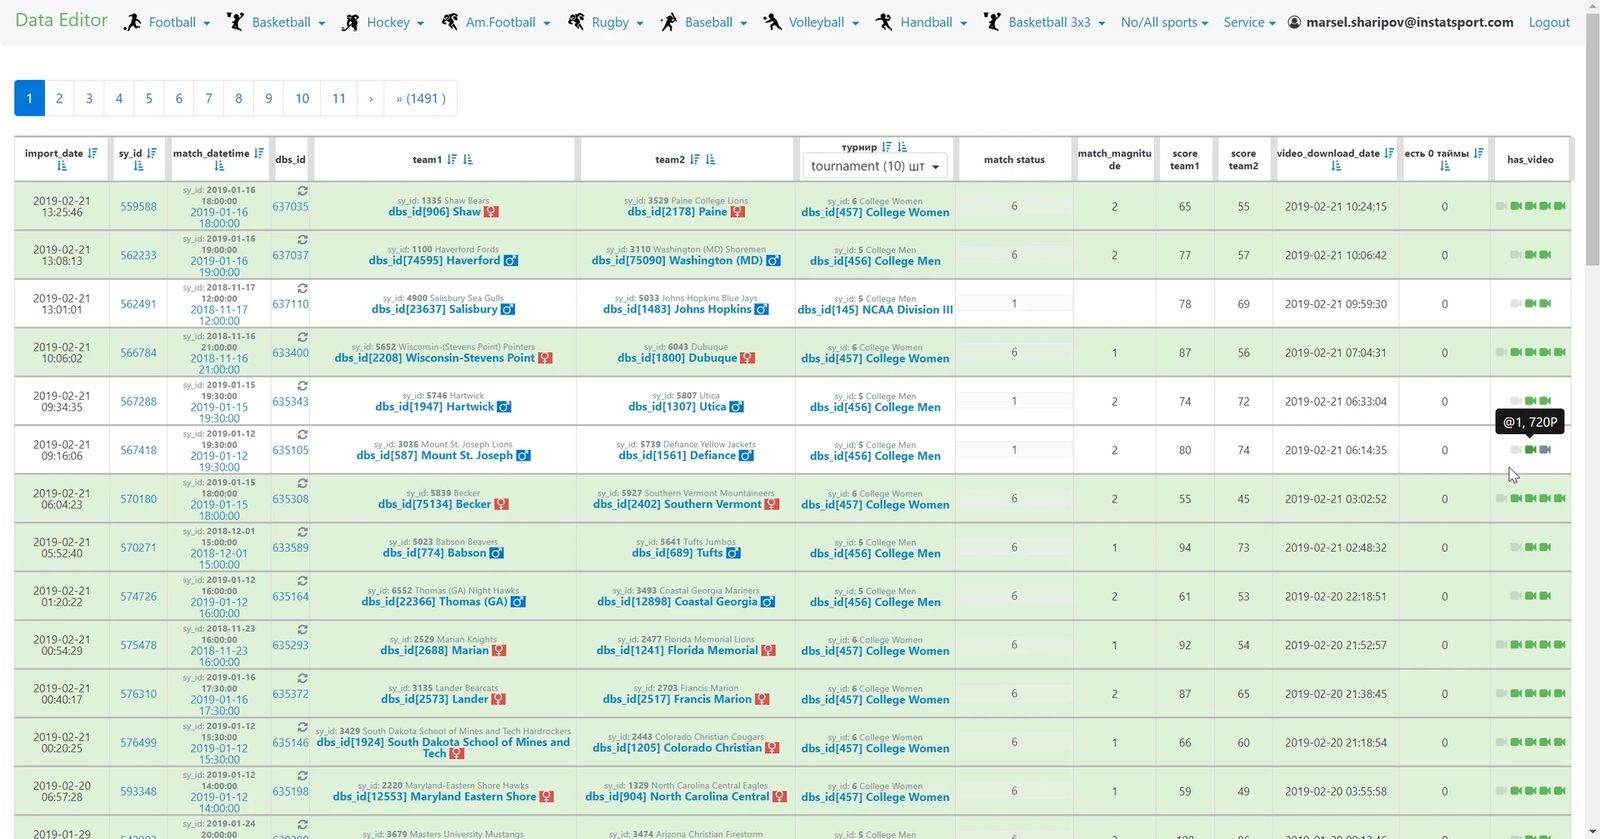
Task: Open the Hockey dropdown menu
Action: (383, 22)
